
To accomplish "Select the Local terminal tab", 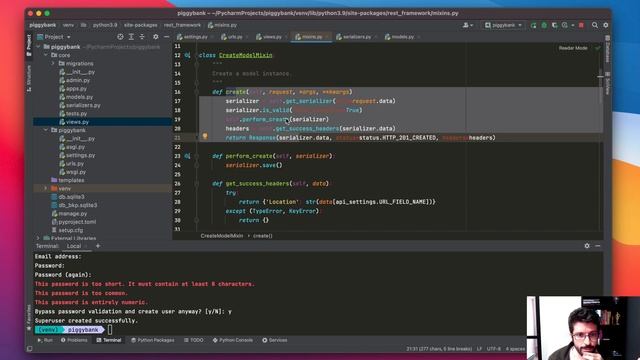I will click(74, 246).
